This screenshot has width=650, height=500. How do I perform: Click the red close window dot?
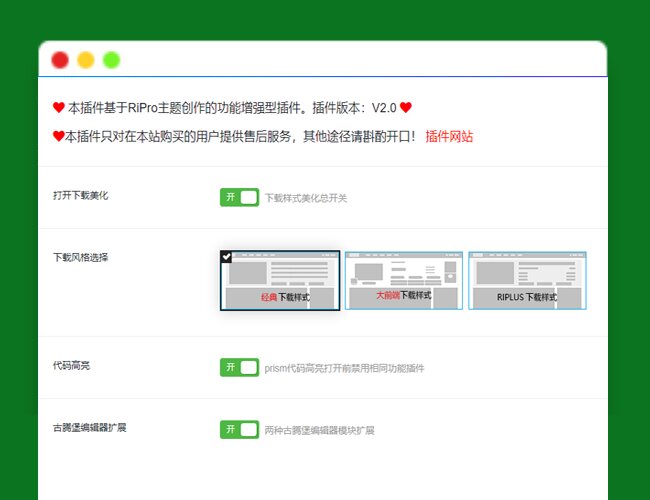point(60,60)
